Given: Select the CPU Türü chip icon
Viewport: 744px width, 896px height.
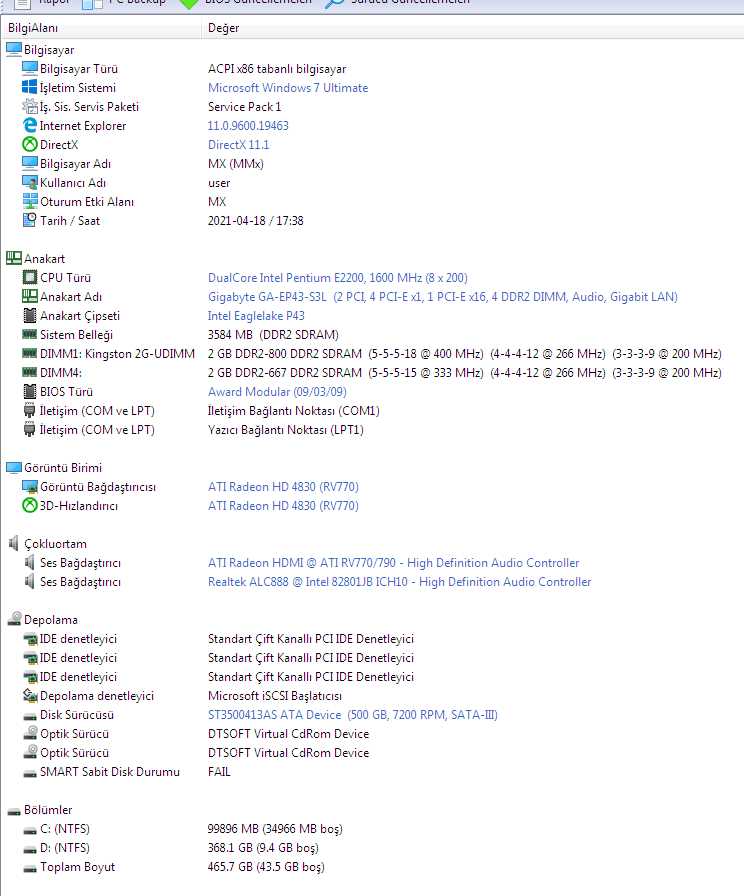Looking at the screenshot, I should 30,278.
